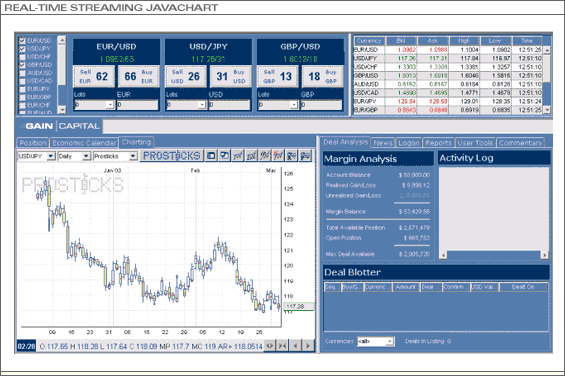Viewport: 565px width, 376px height.
Task: Compress chart with the inward arrows icon
Action: (x=282, y=346)
